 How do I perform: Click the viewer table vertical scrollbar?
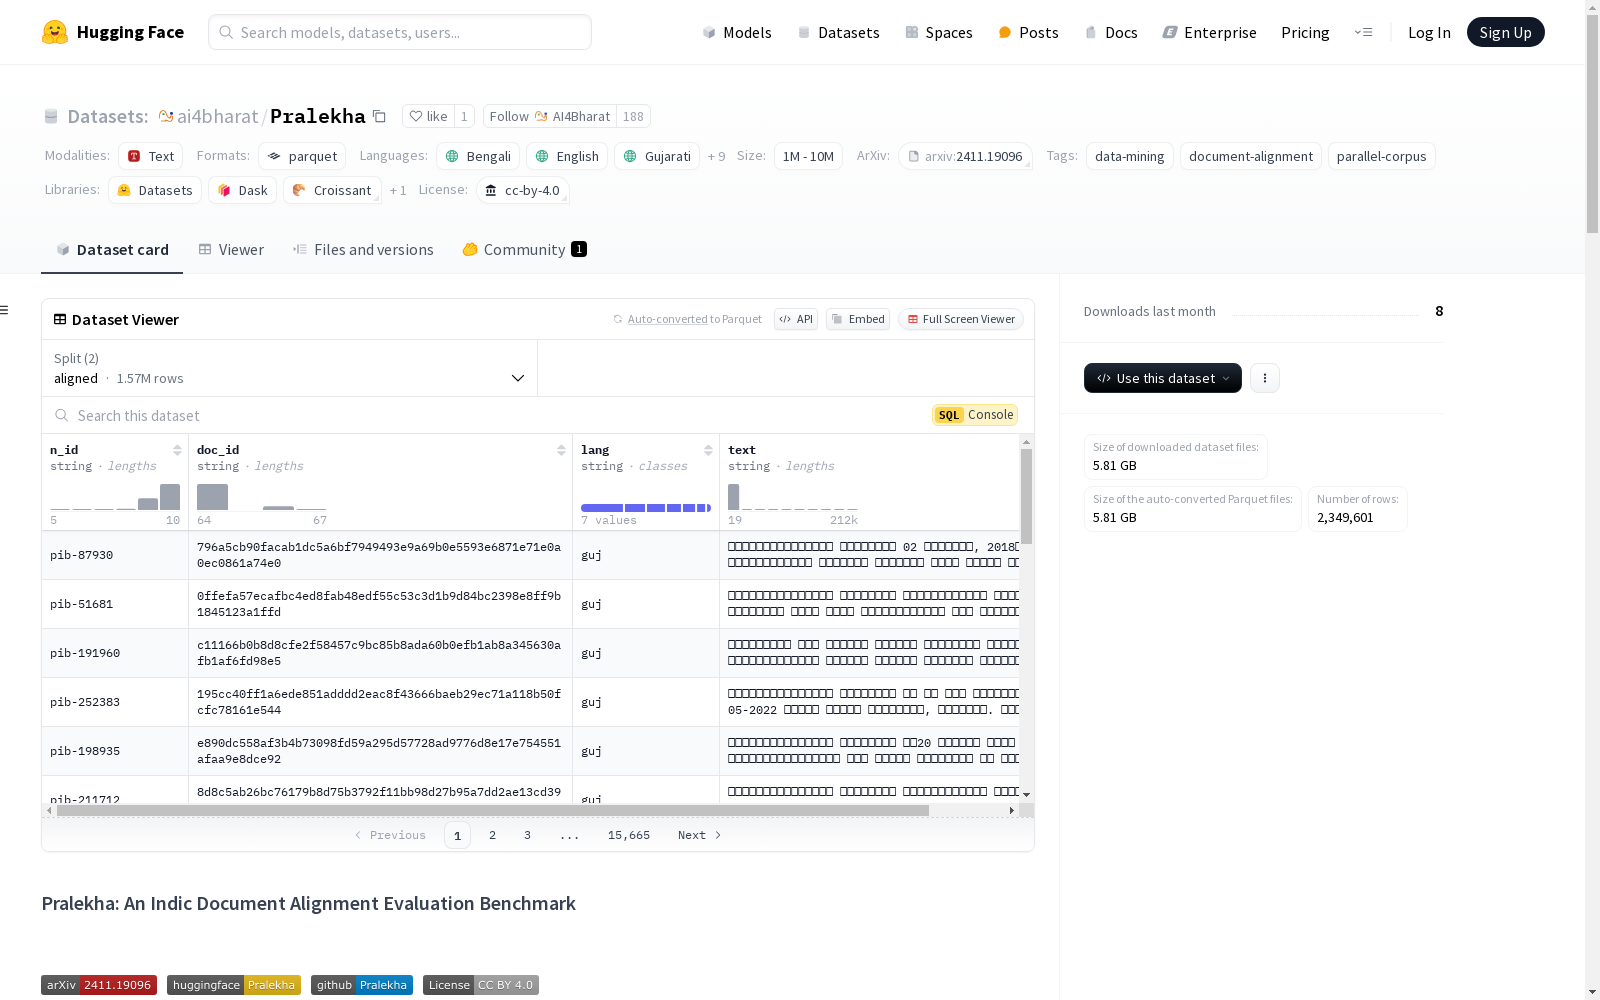click(1026, 497)
